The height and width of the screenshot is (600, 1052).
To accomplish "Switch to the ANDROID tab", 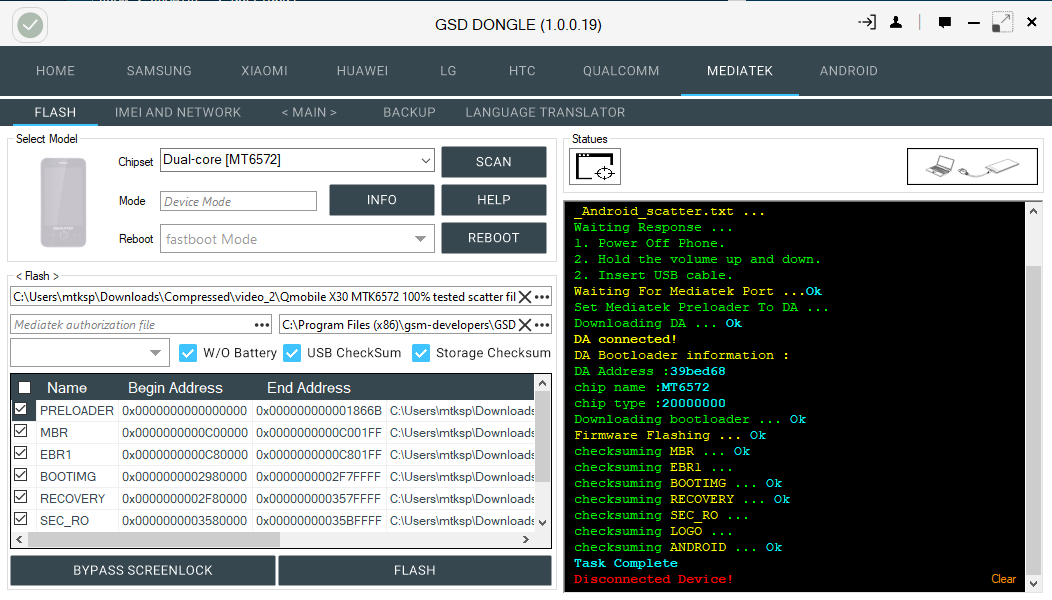I will pos(849,70).
